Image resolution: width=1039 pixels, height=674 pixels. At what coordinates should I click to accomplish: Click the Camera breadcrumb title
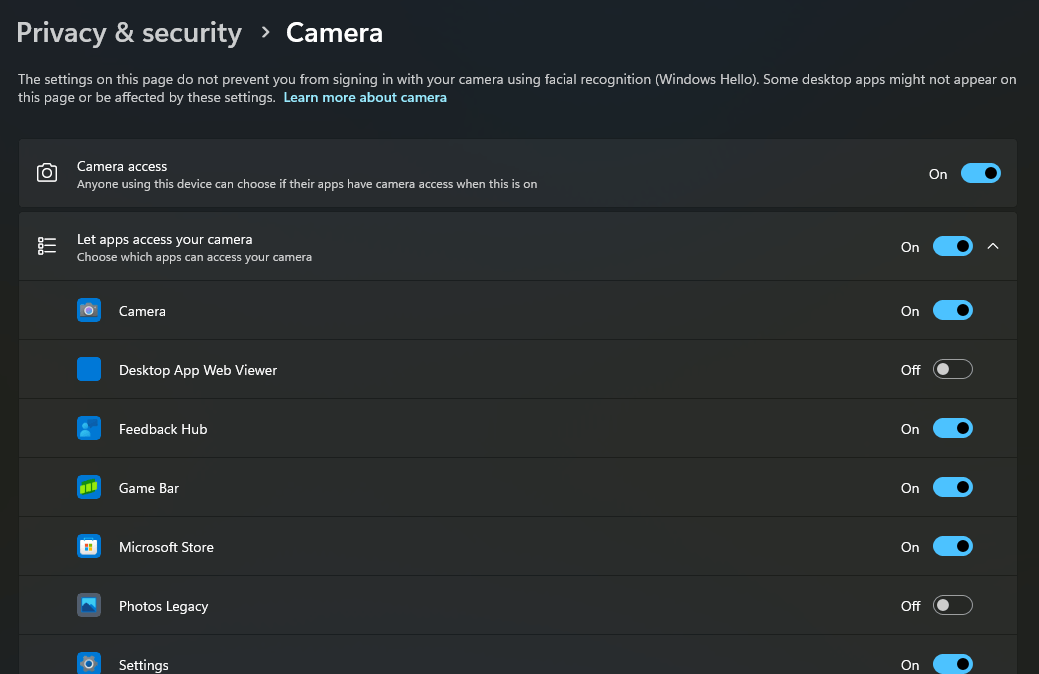click(334, 32)
